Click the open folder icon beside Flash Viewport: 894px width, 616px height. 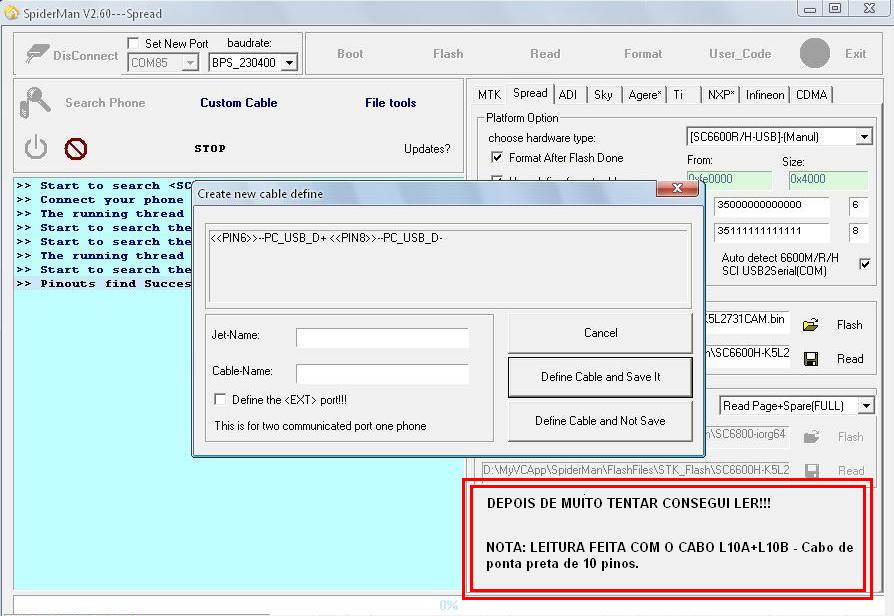pos(811,324)
